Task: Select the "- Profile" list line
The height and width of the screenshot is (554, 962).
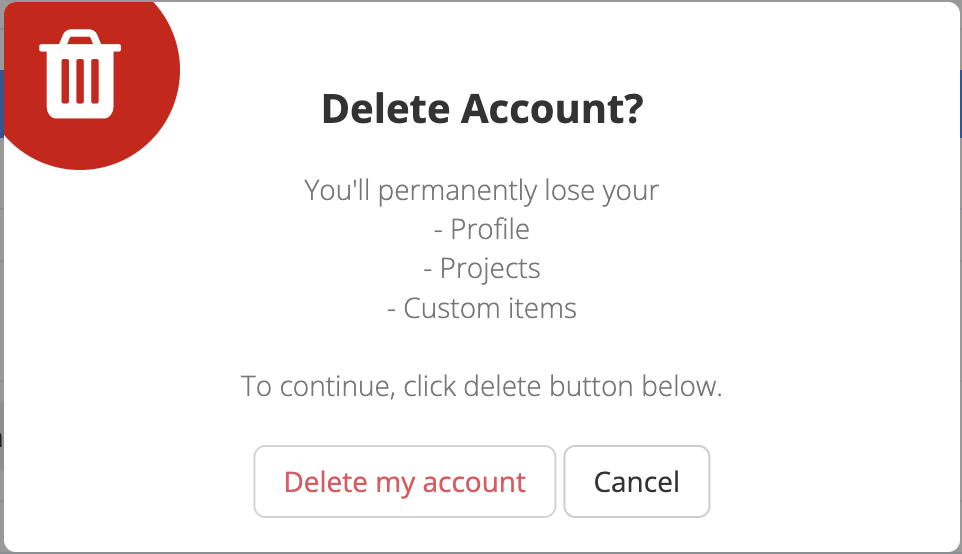Action: pos(481,229)
